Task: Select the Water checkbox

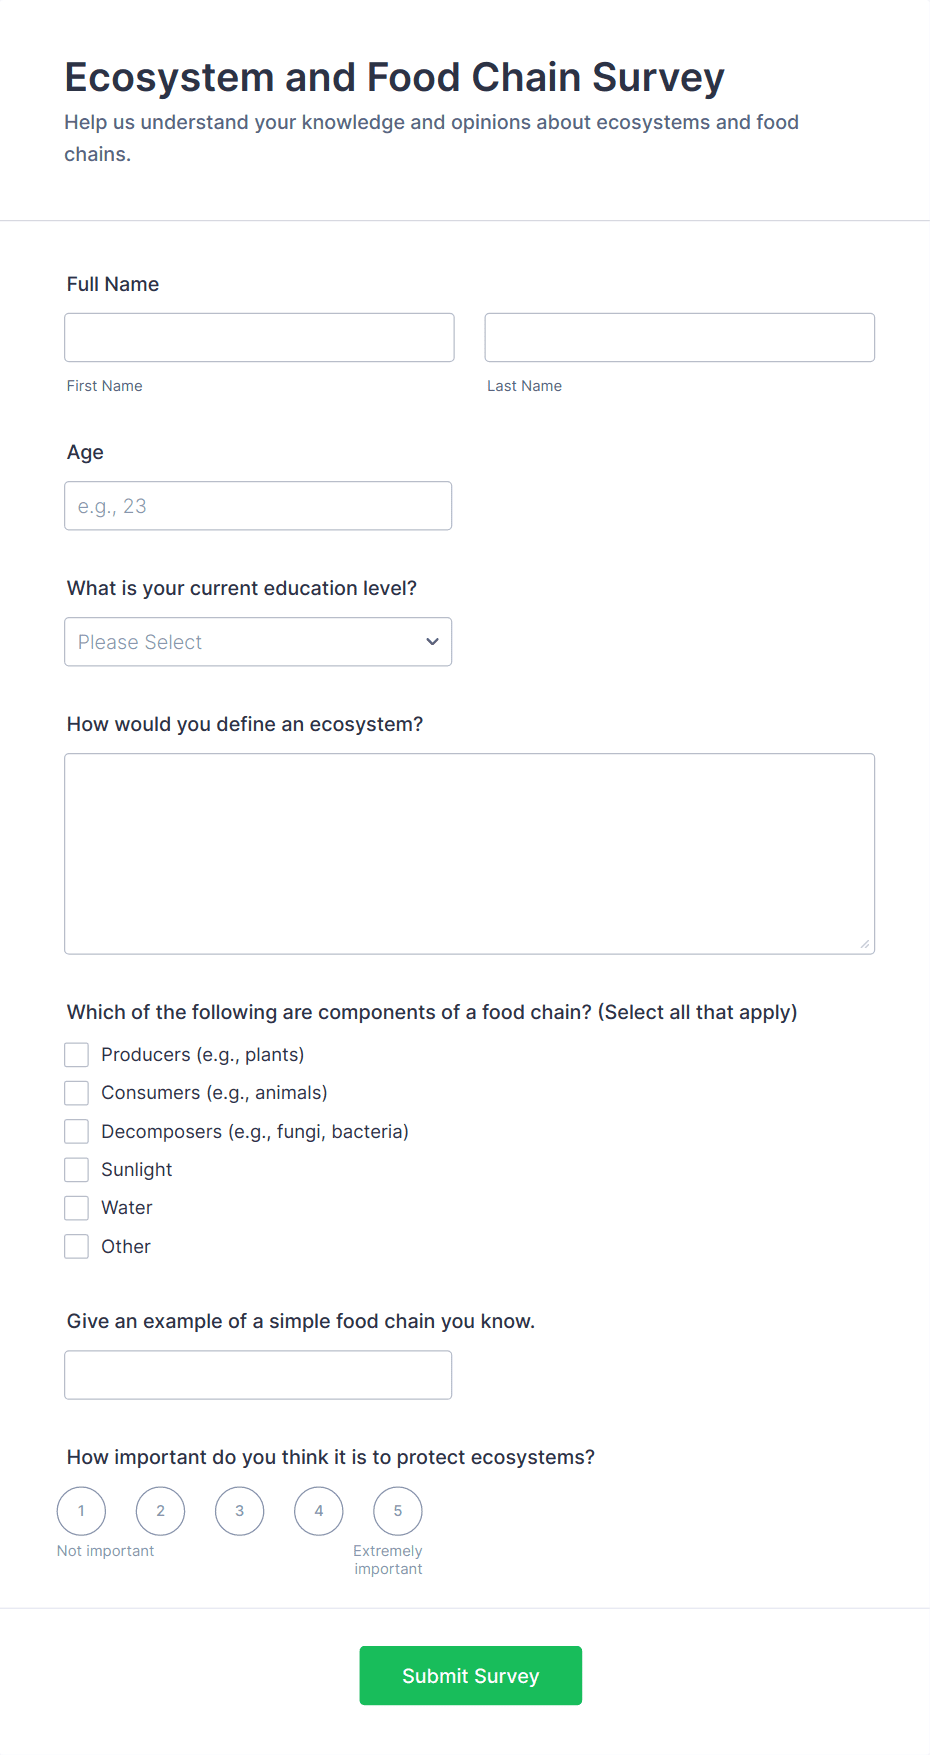Action: tap(77, 1208)
